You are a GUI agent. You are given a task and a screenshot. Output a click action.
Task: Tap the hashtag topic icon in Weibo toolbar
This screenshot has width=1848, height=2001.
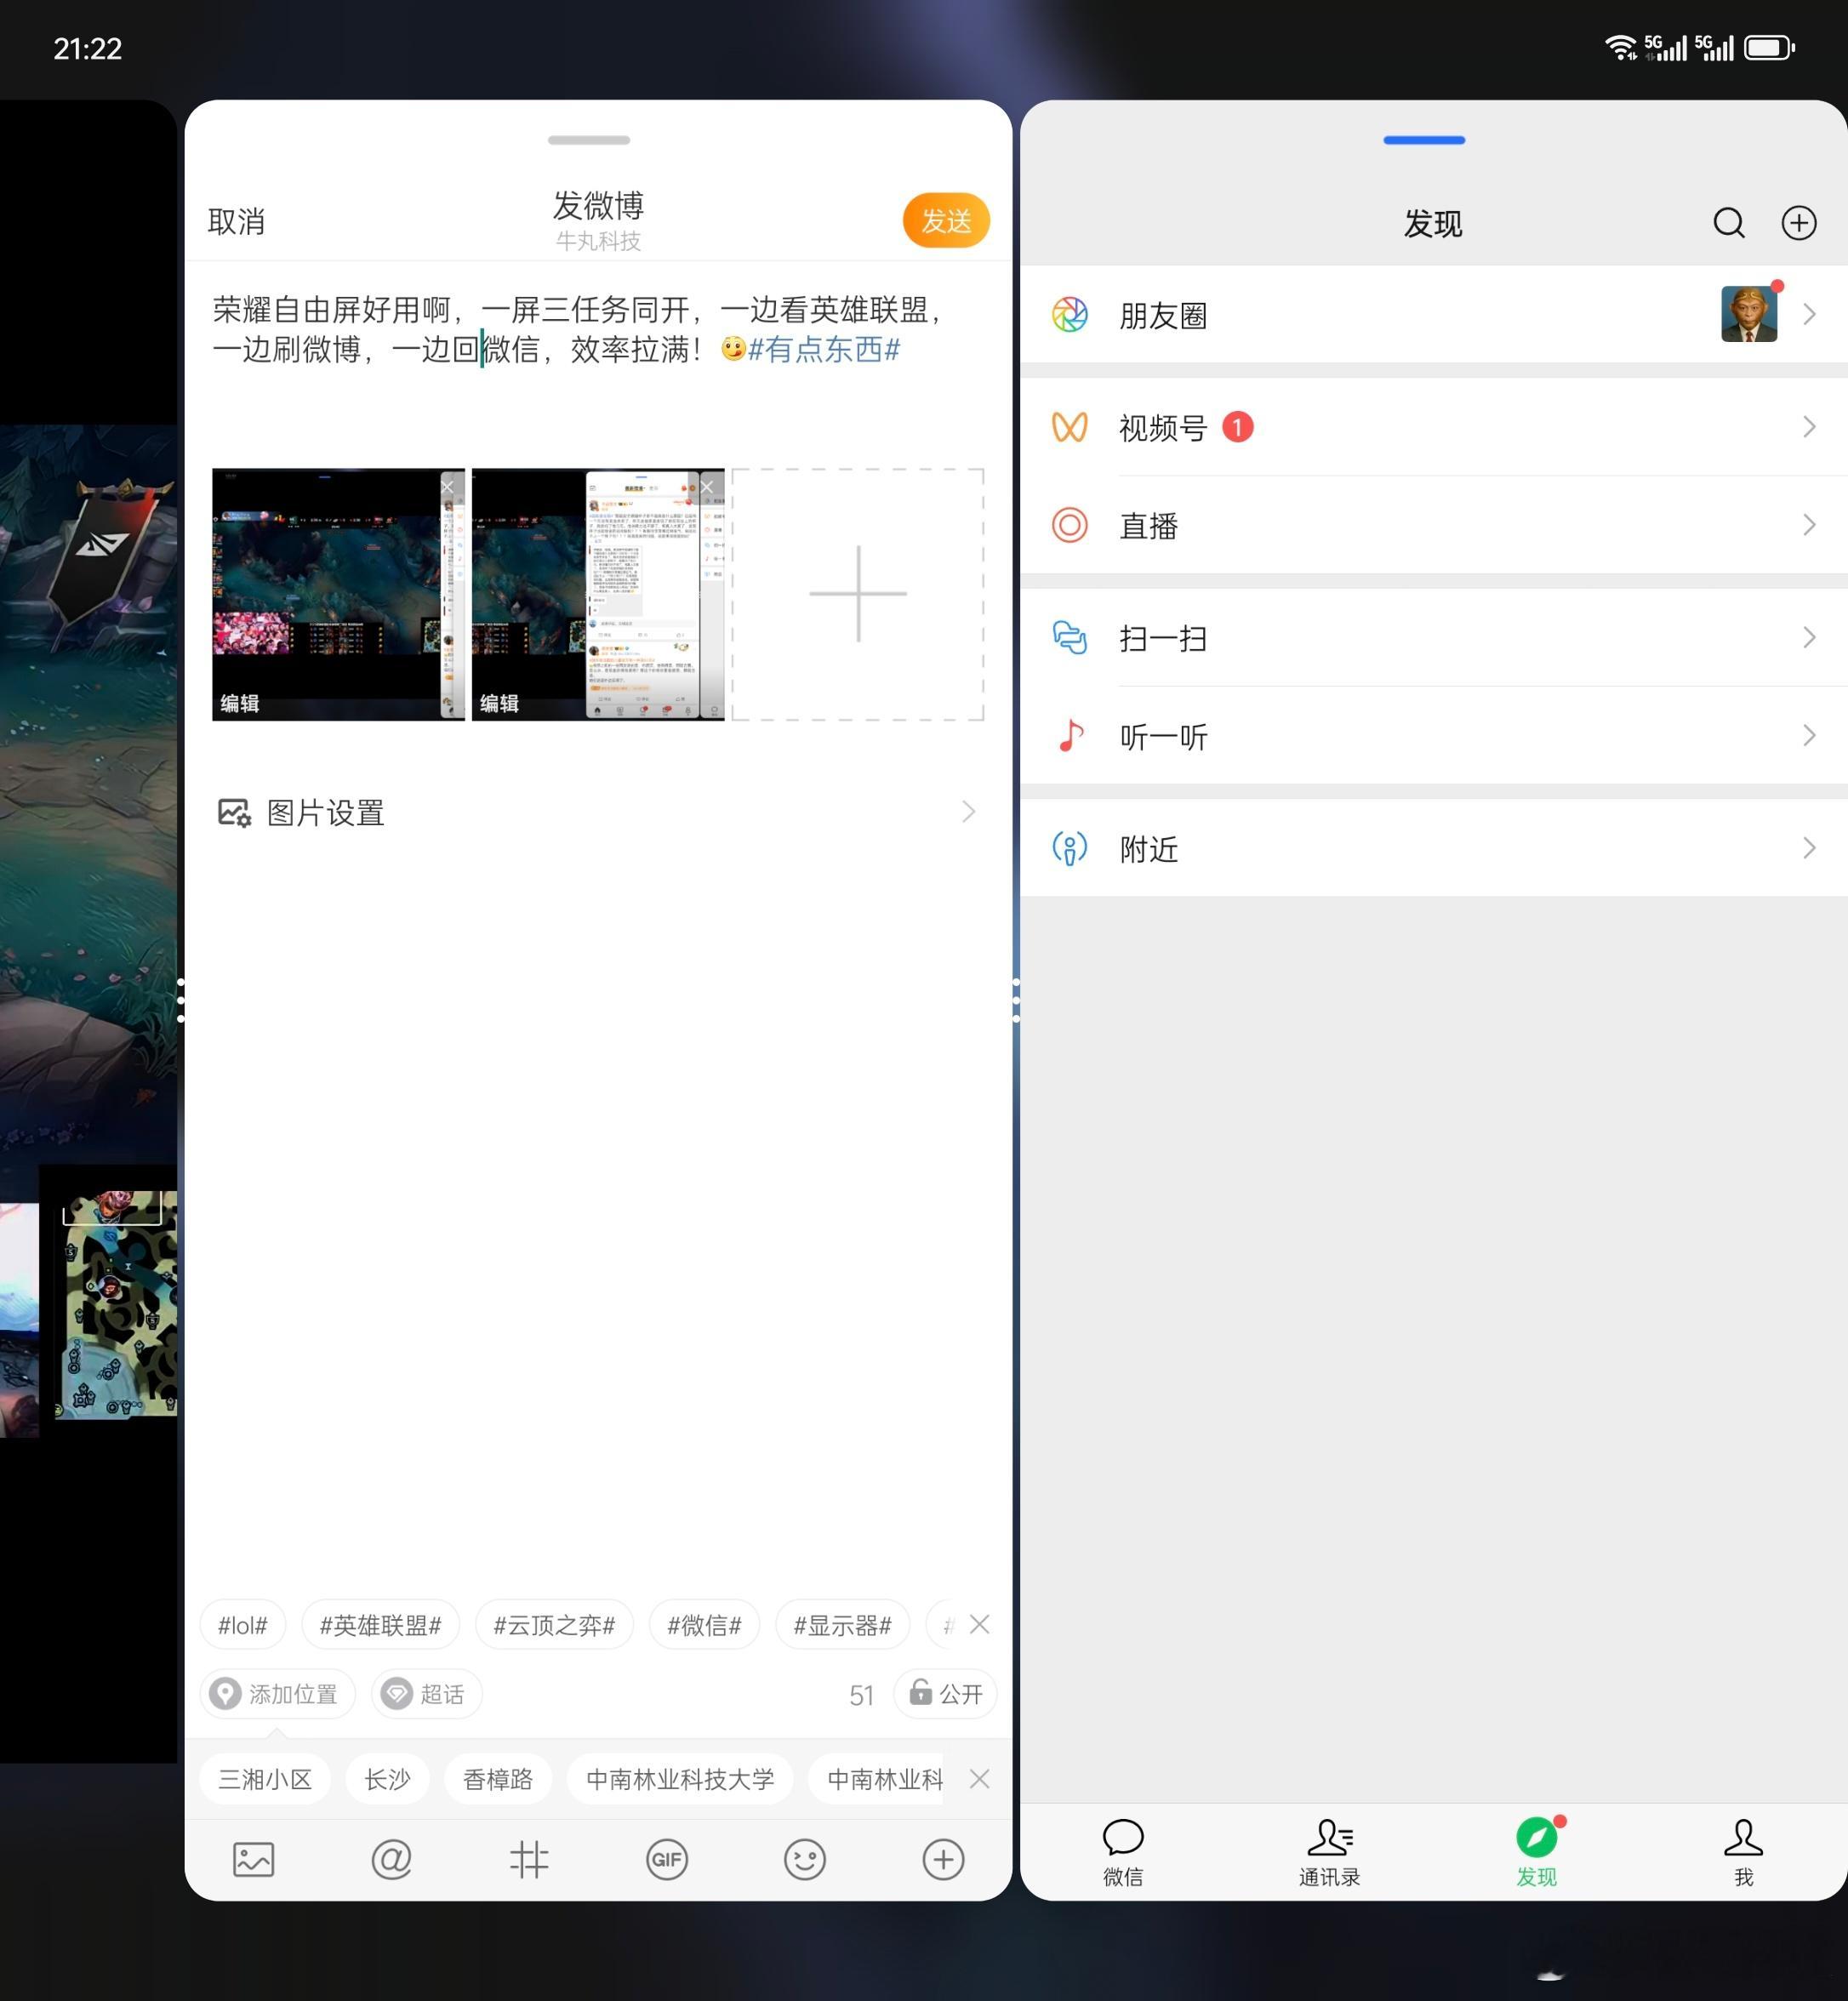(x=529, y=1859)
